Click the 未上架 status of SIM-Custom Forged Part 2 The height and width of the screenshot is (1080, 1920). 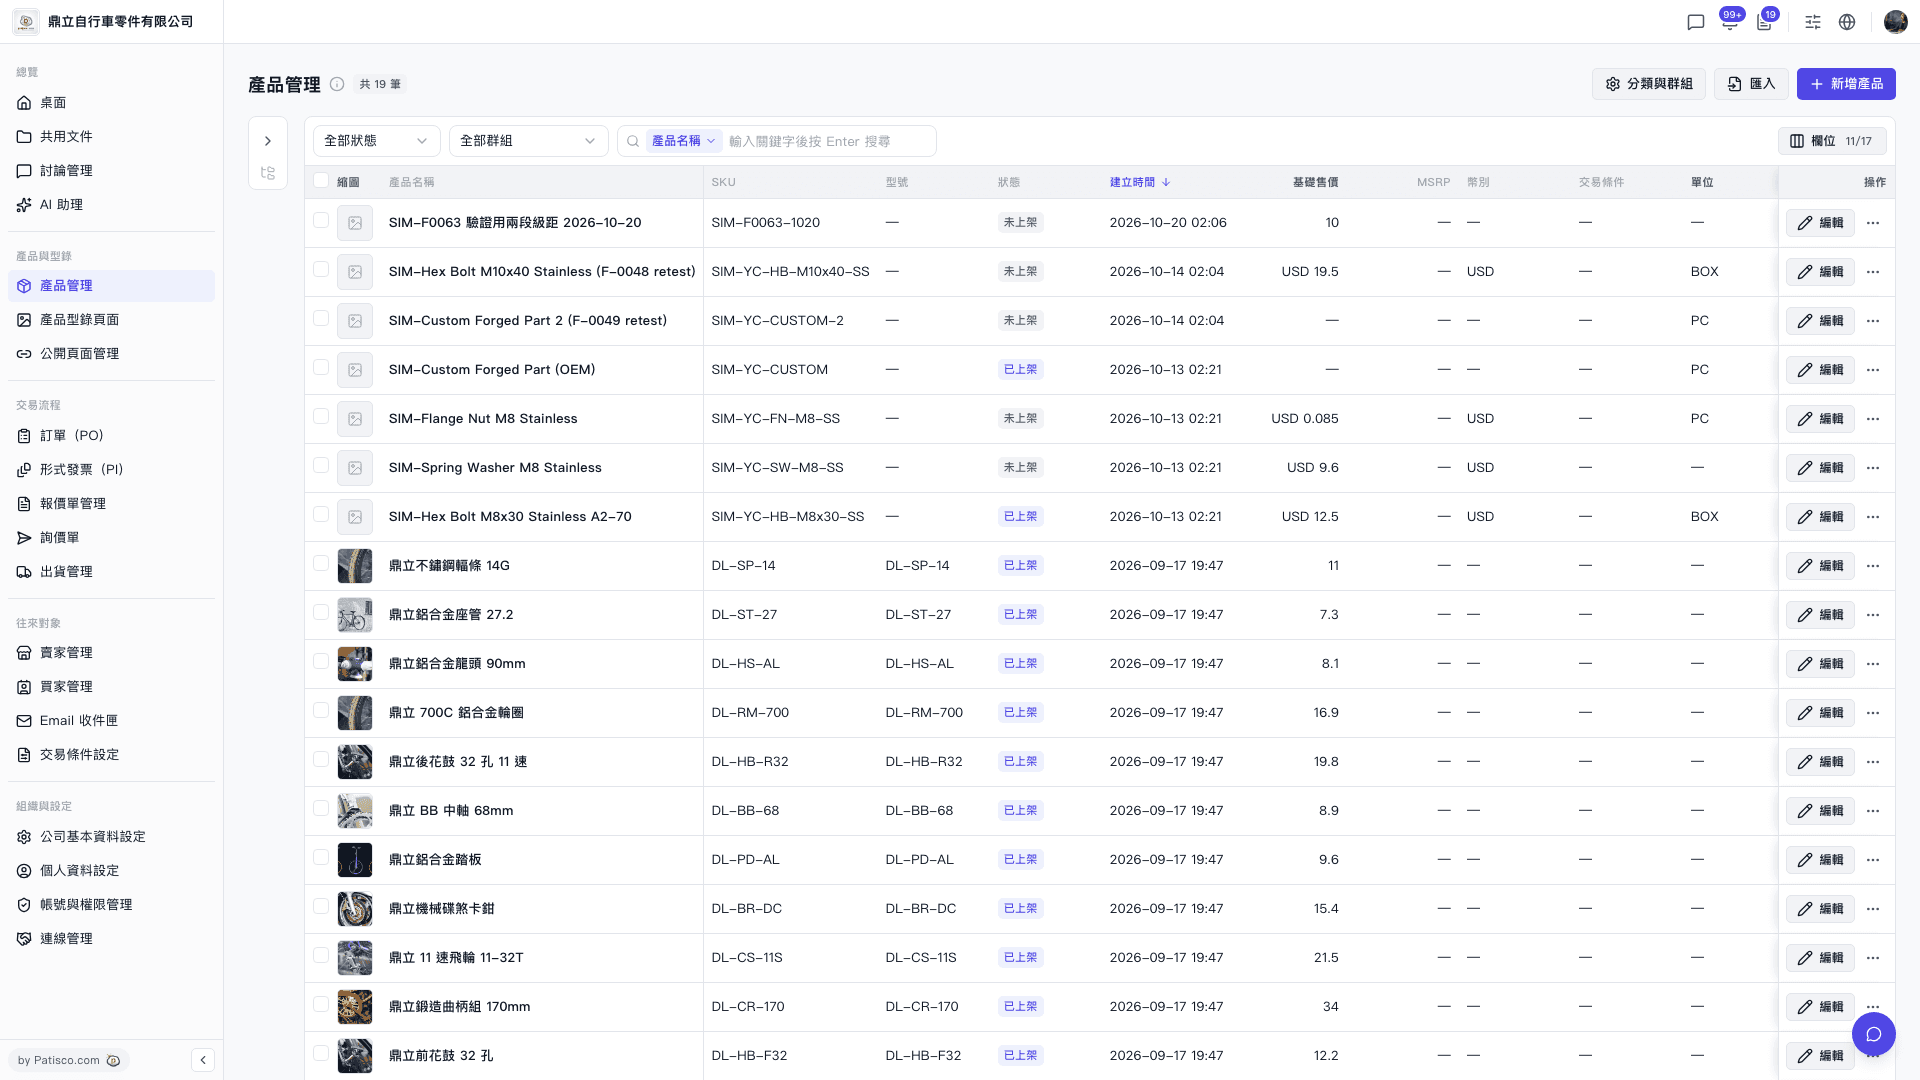[1020, 321]
